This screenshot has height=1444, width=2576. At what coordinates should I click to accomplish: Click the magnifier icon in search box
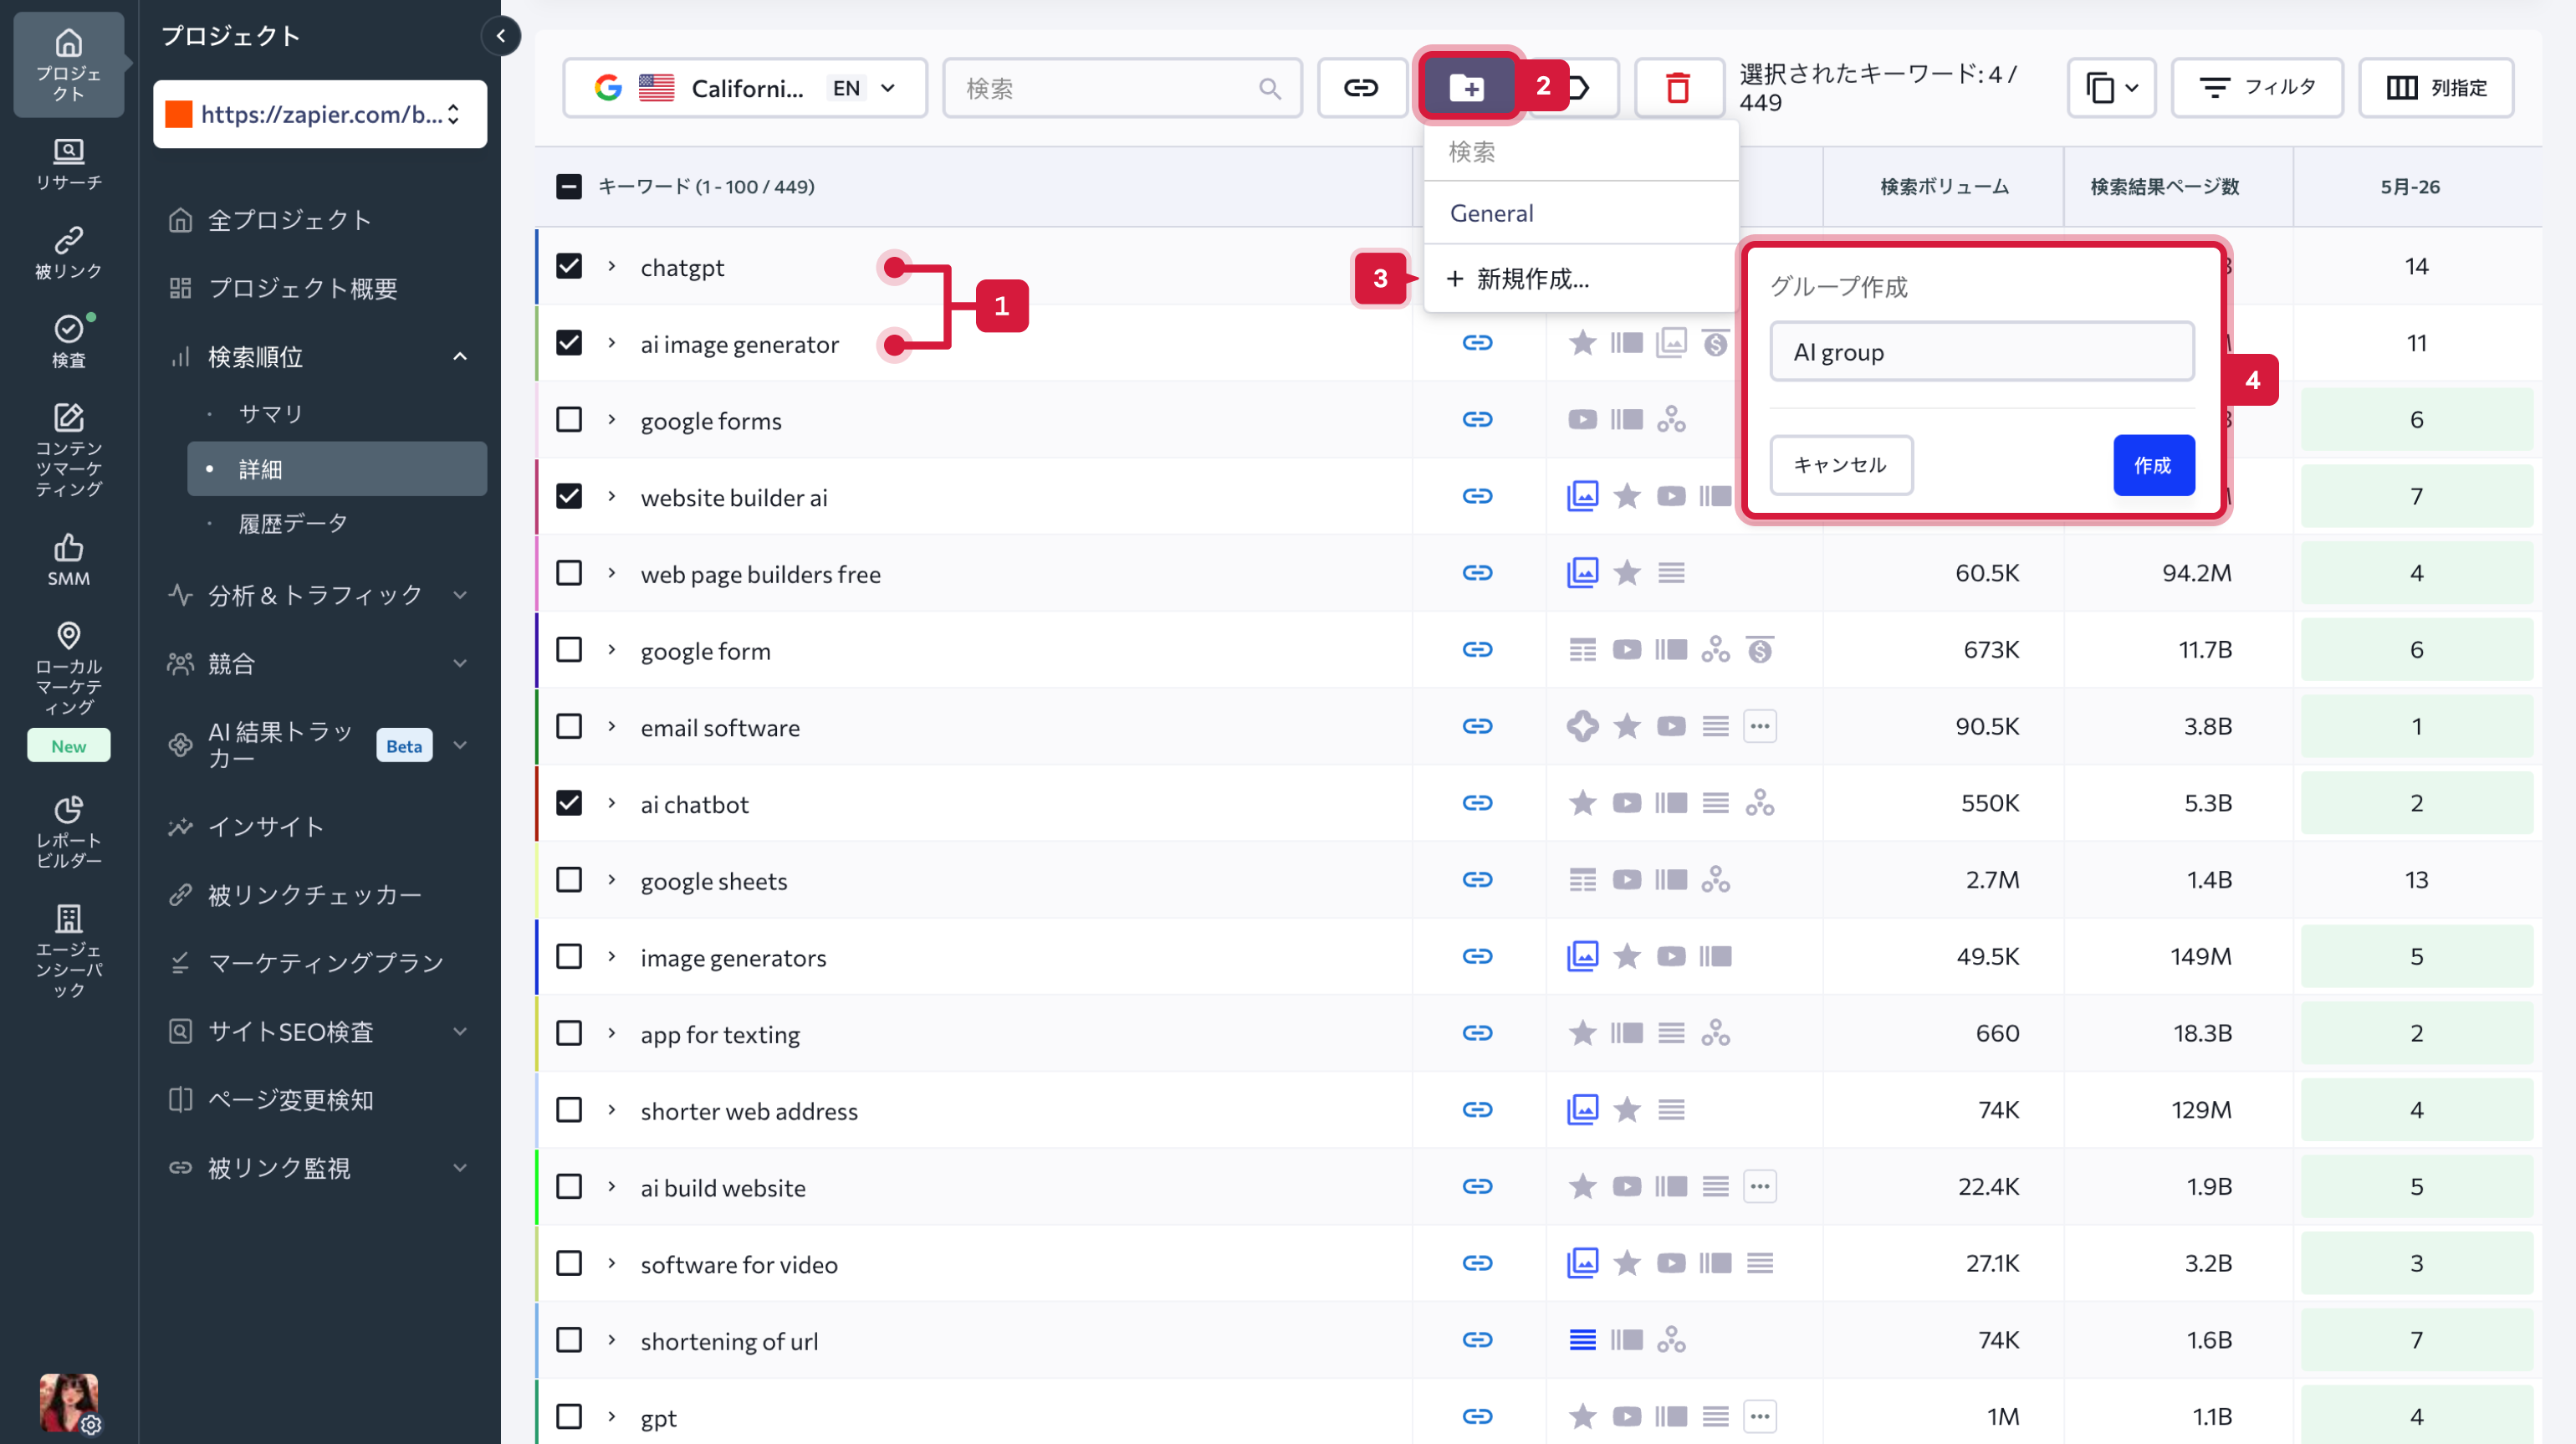pyautogui.click(x=1270, y=89)
